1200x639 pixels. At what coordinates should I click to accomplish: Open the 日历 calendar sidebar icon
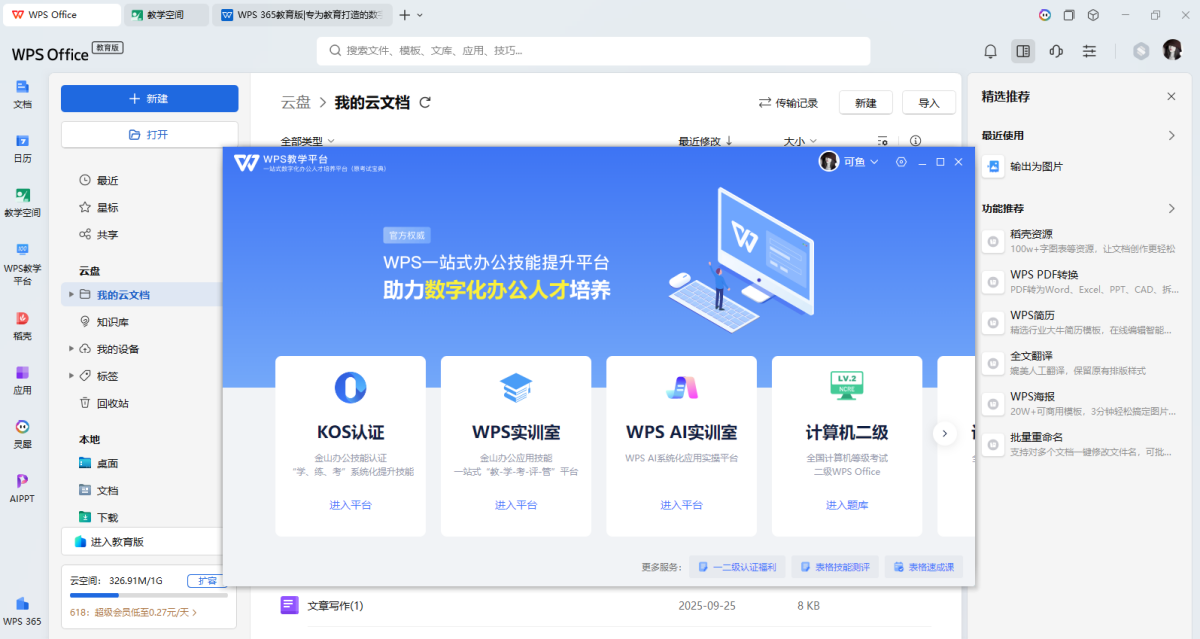22,141
